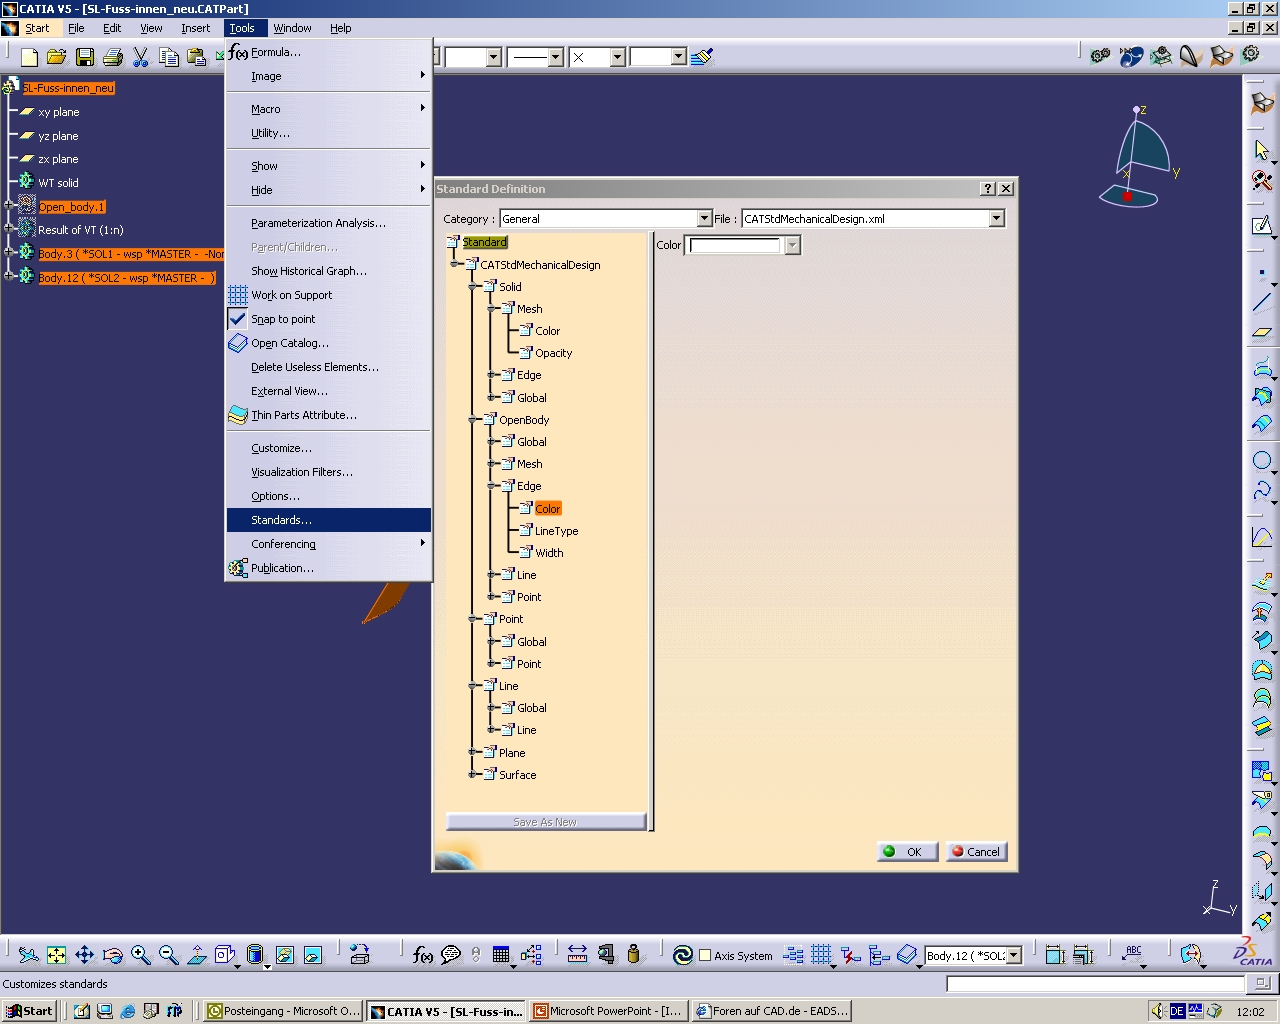Expand the Surface node in standards tree
This screenshot has width=1280, height=1024.
[x=472, y=774]
